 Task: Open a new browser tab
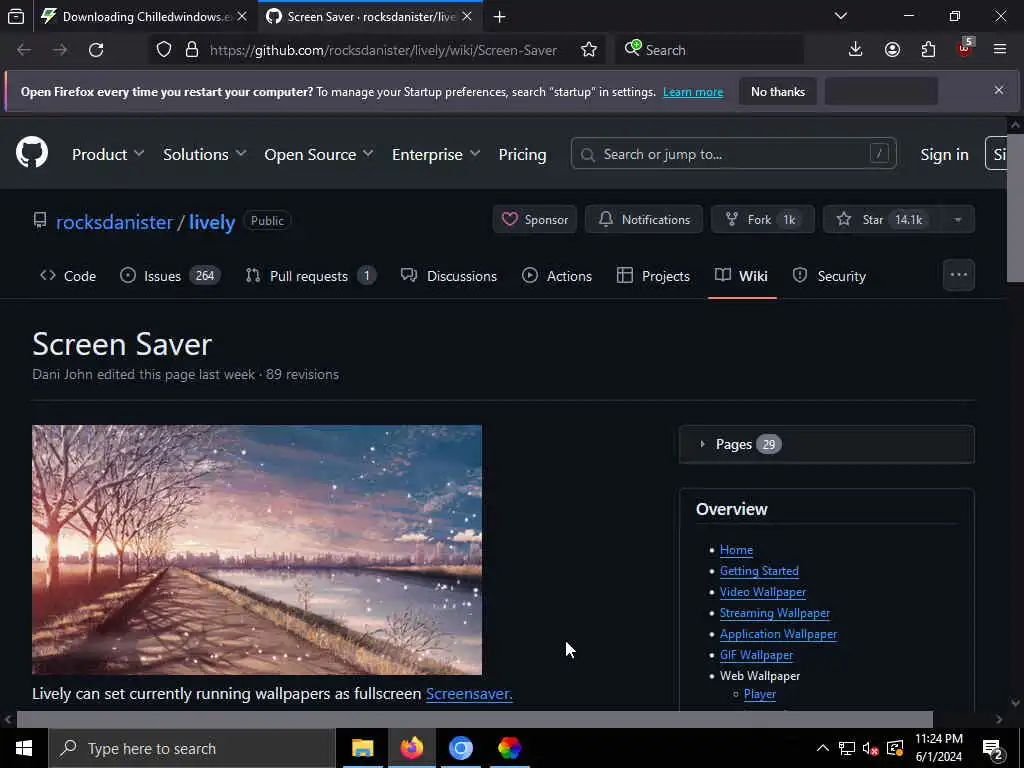500,17
